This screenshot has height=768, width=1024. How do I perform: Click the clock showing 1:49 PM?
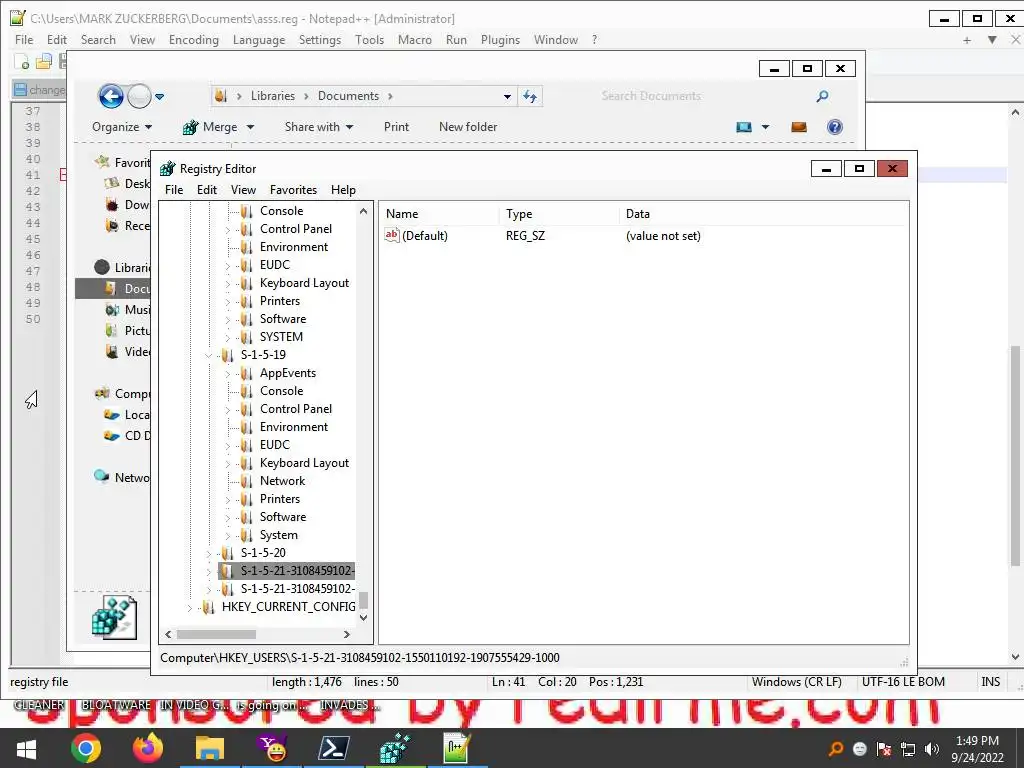click(977, 741)
